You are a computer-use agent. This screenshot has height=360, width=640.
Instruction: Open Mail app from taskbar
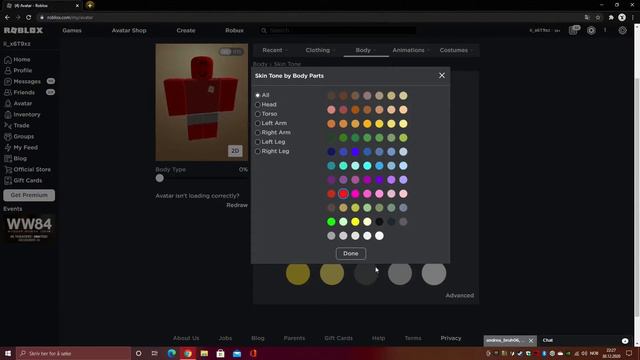tap(237, 353)
